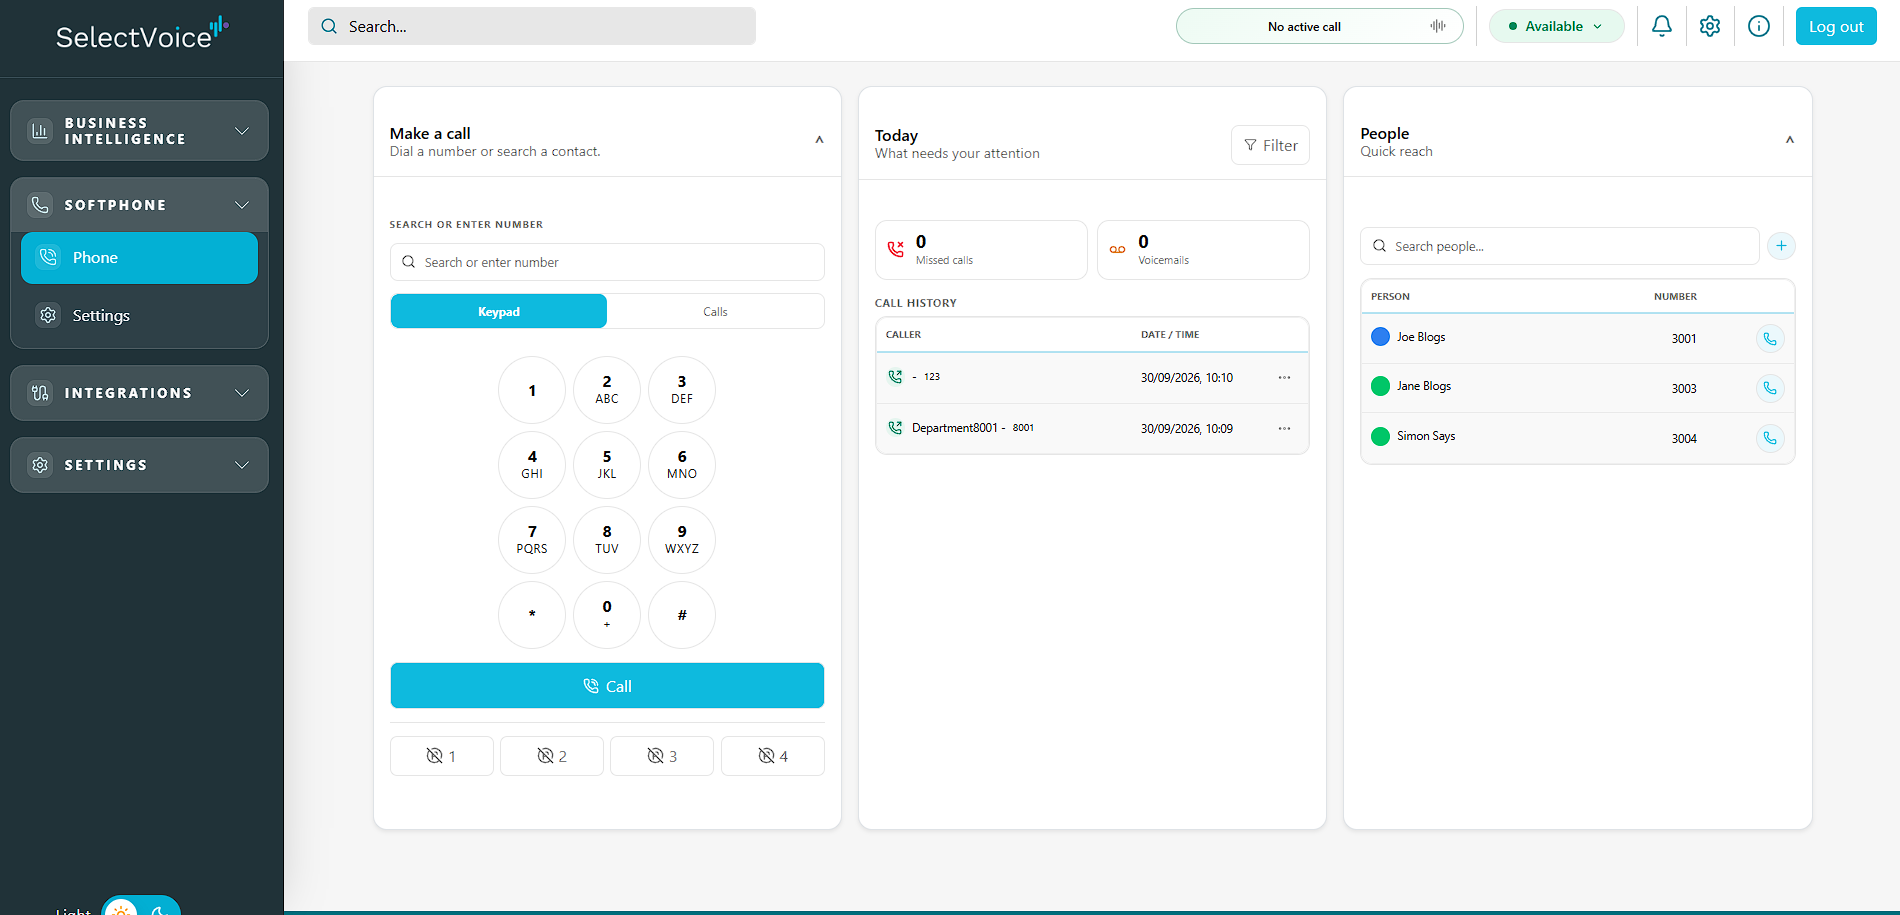
Task: Tap the keypad star key
Action: 532,615
